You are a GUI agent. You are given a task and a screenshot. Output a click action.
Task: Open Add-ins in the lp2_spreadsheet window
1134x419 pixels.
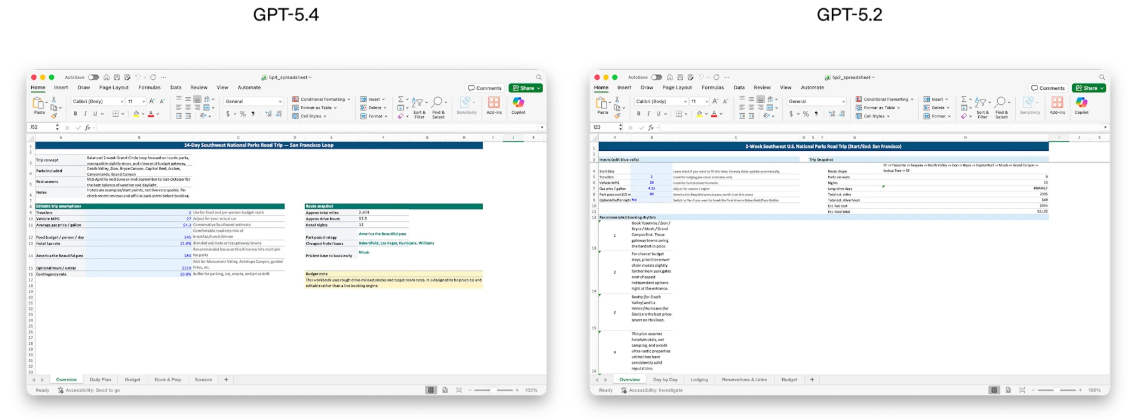1058,105
